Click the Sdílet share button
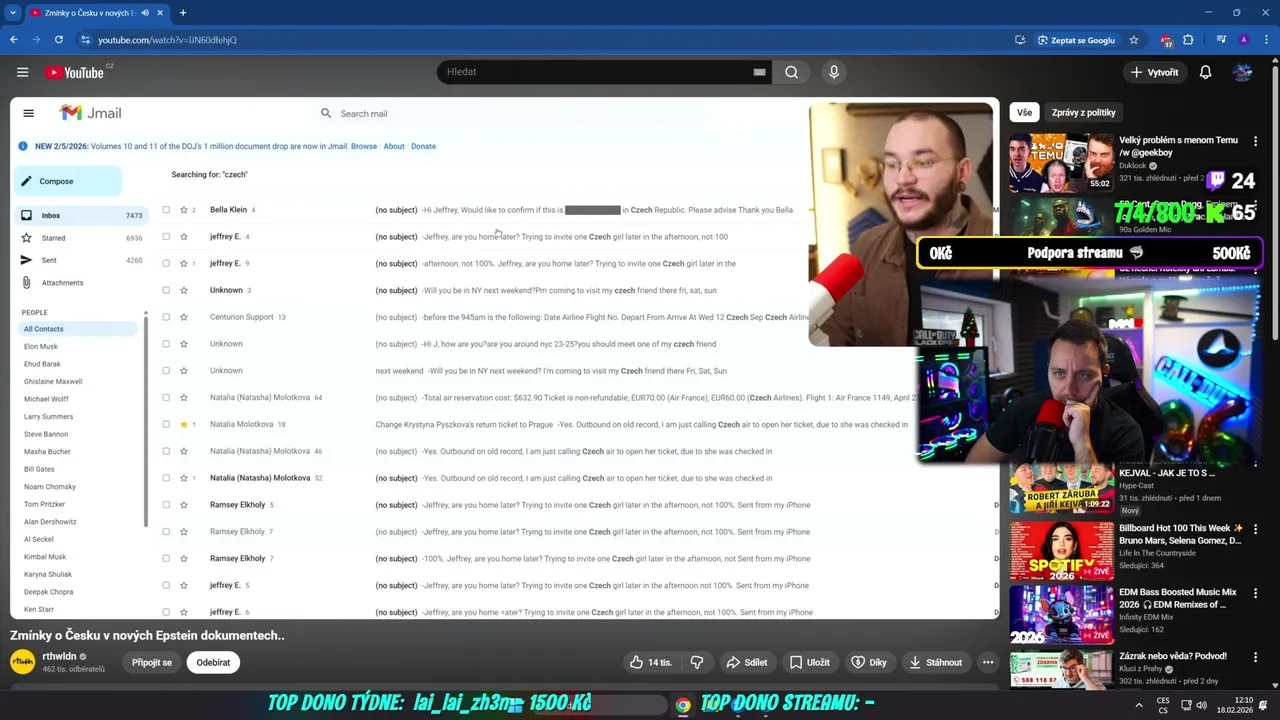The height and width of the screenshot is (720, 1280). [746, 662]
